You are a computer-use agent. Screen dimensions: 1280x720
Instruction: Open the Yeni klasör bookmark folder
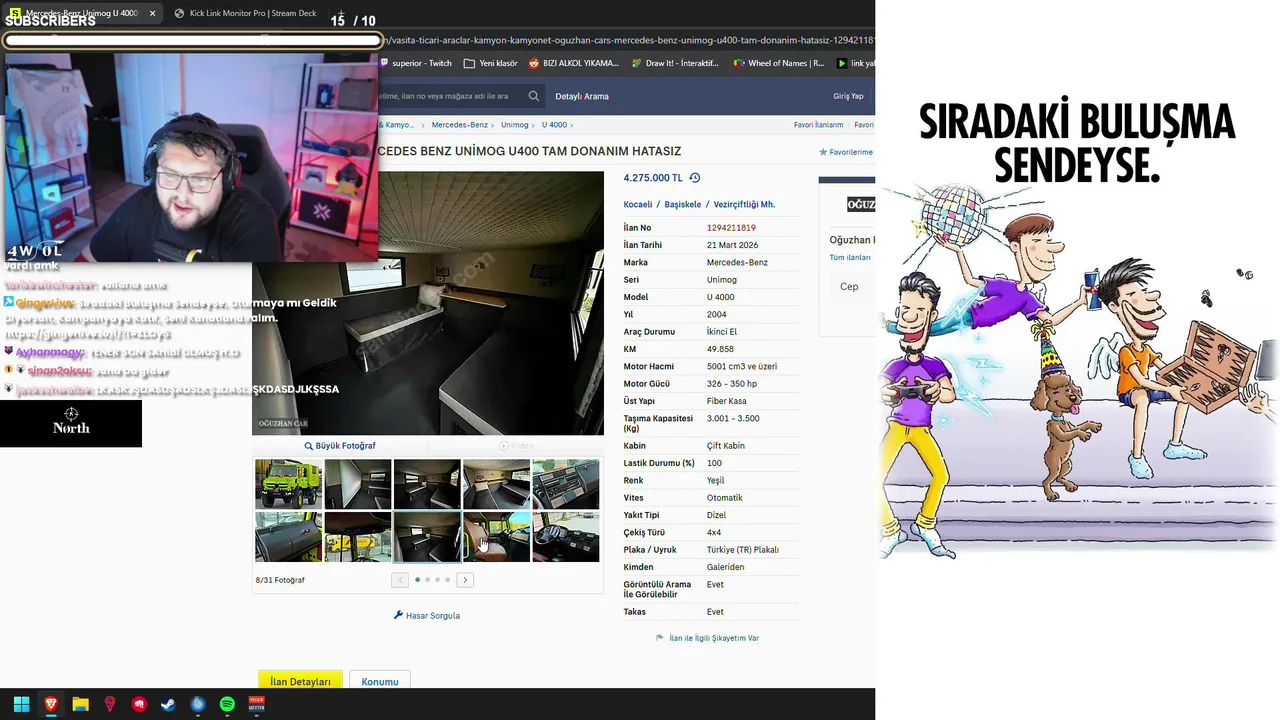pos(491,63)
